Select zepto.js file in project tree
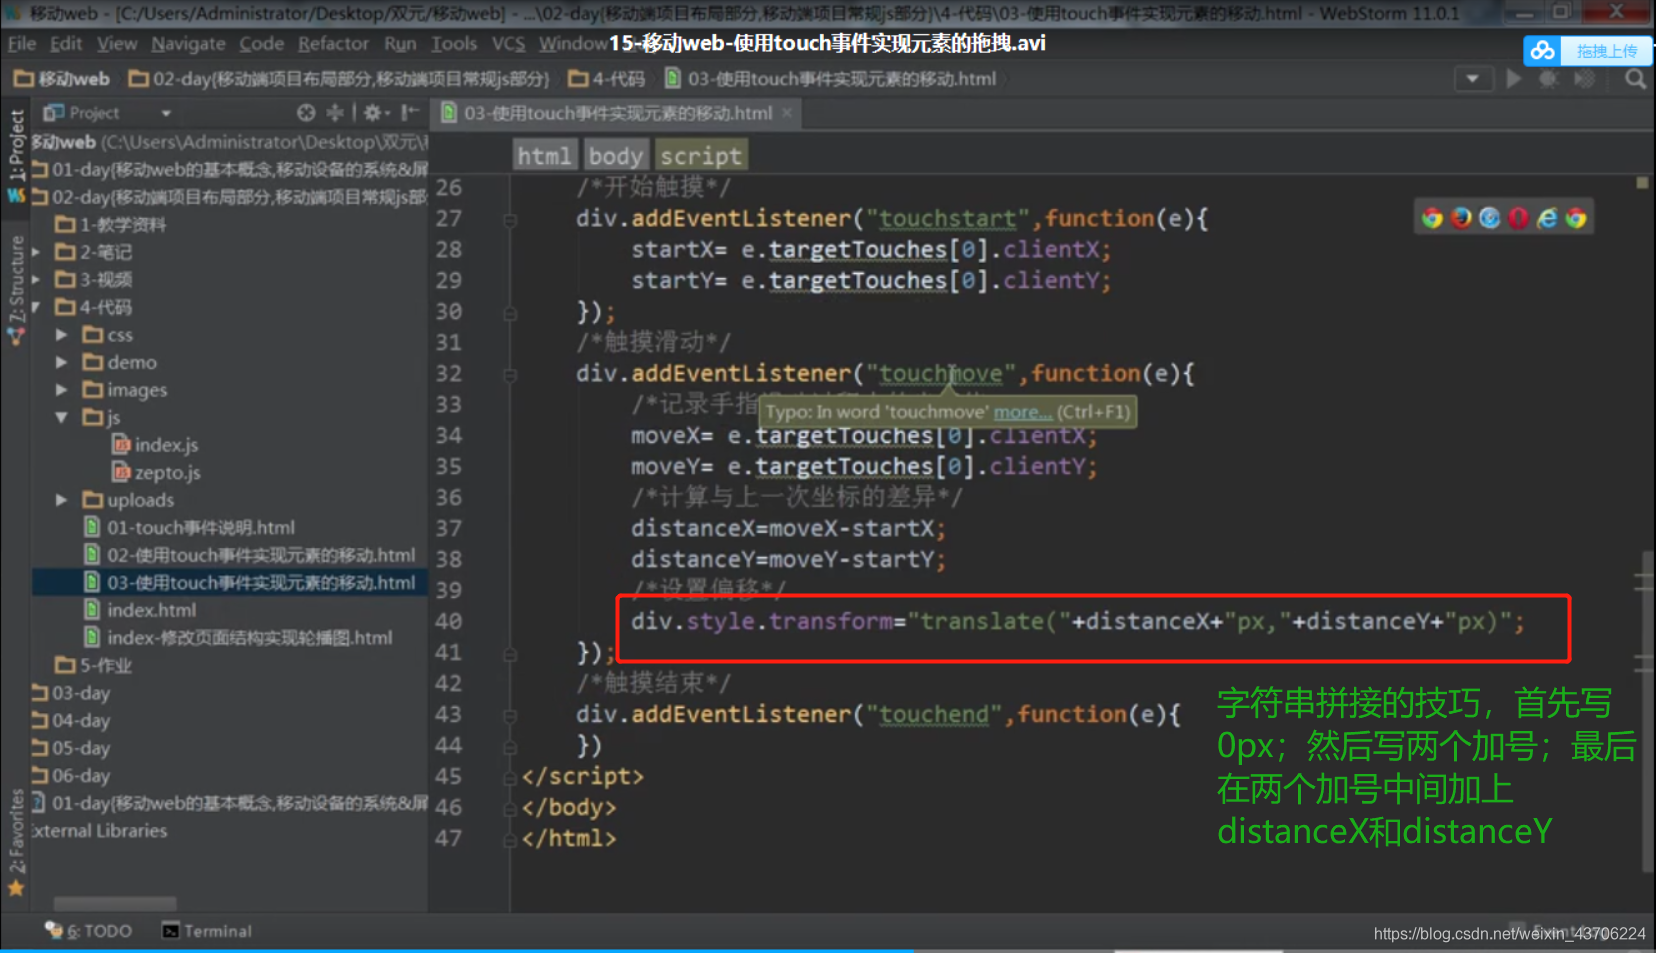 (167, 472)
